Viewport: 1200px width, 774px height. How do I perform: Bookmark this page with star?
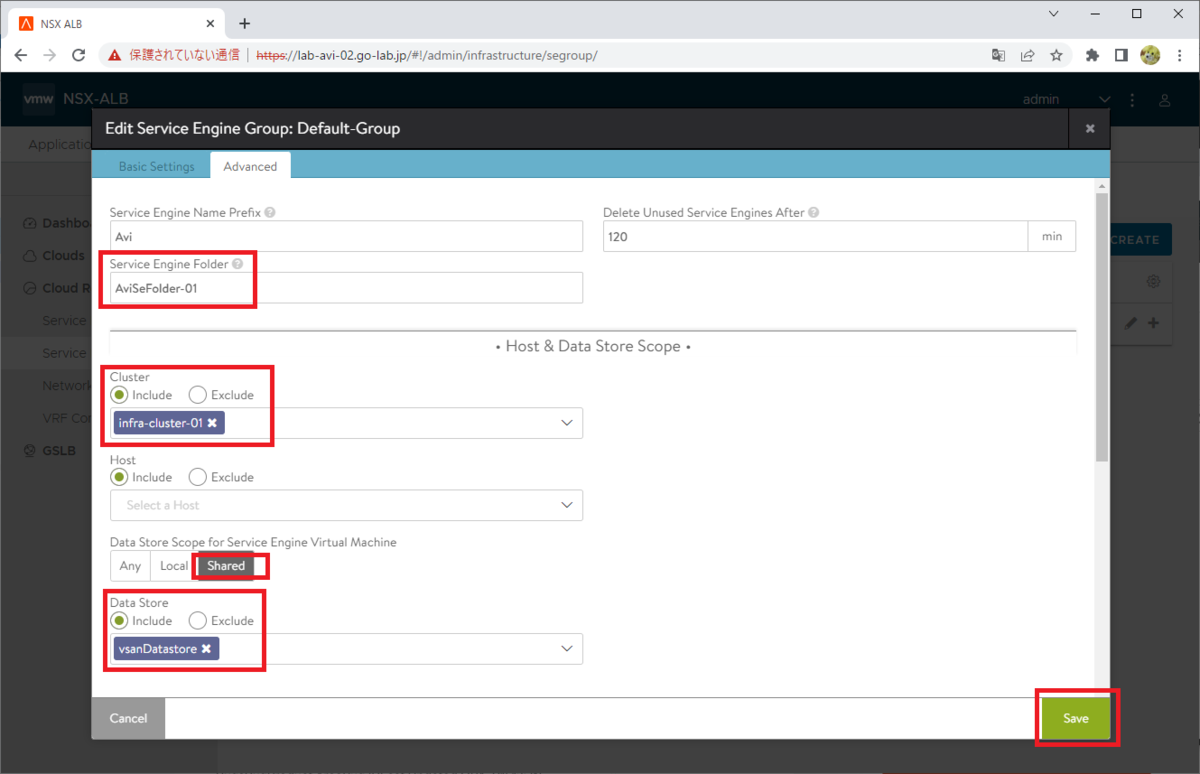[x=1056, y=56]
